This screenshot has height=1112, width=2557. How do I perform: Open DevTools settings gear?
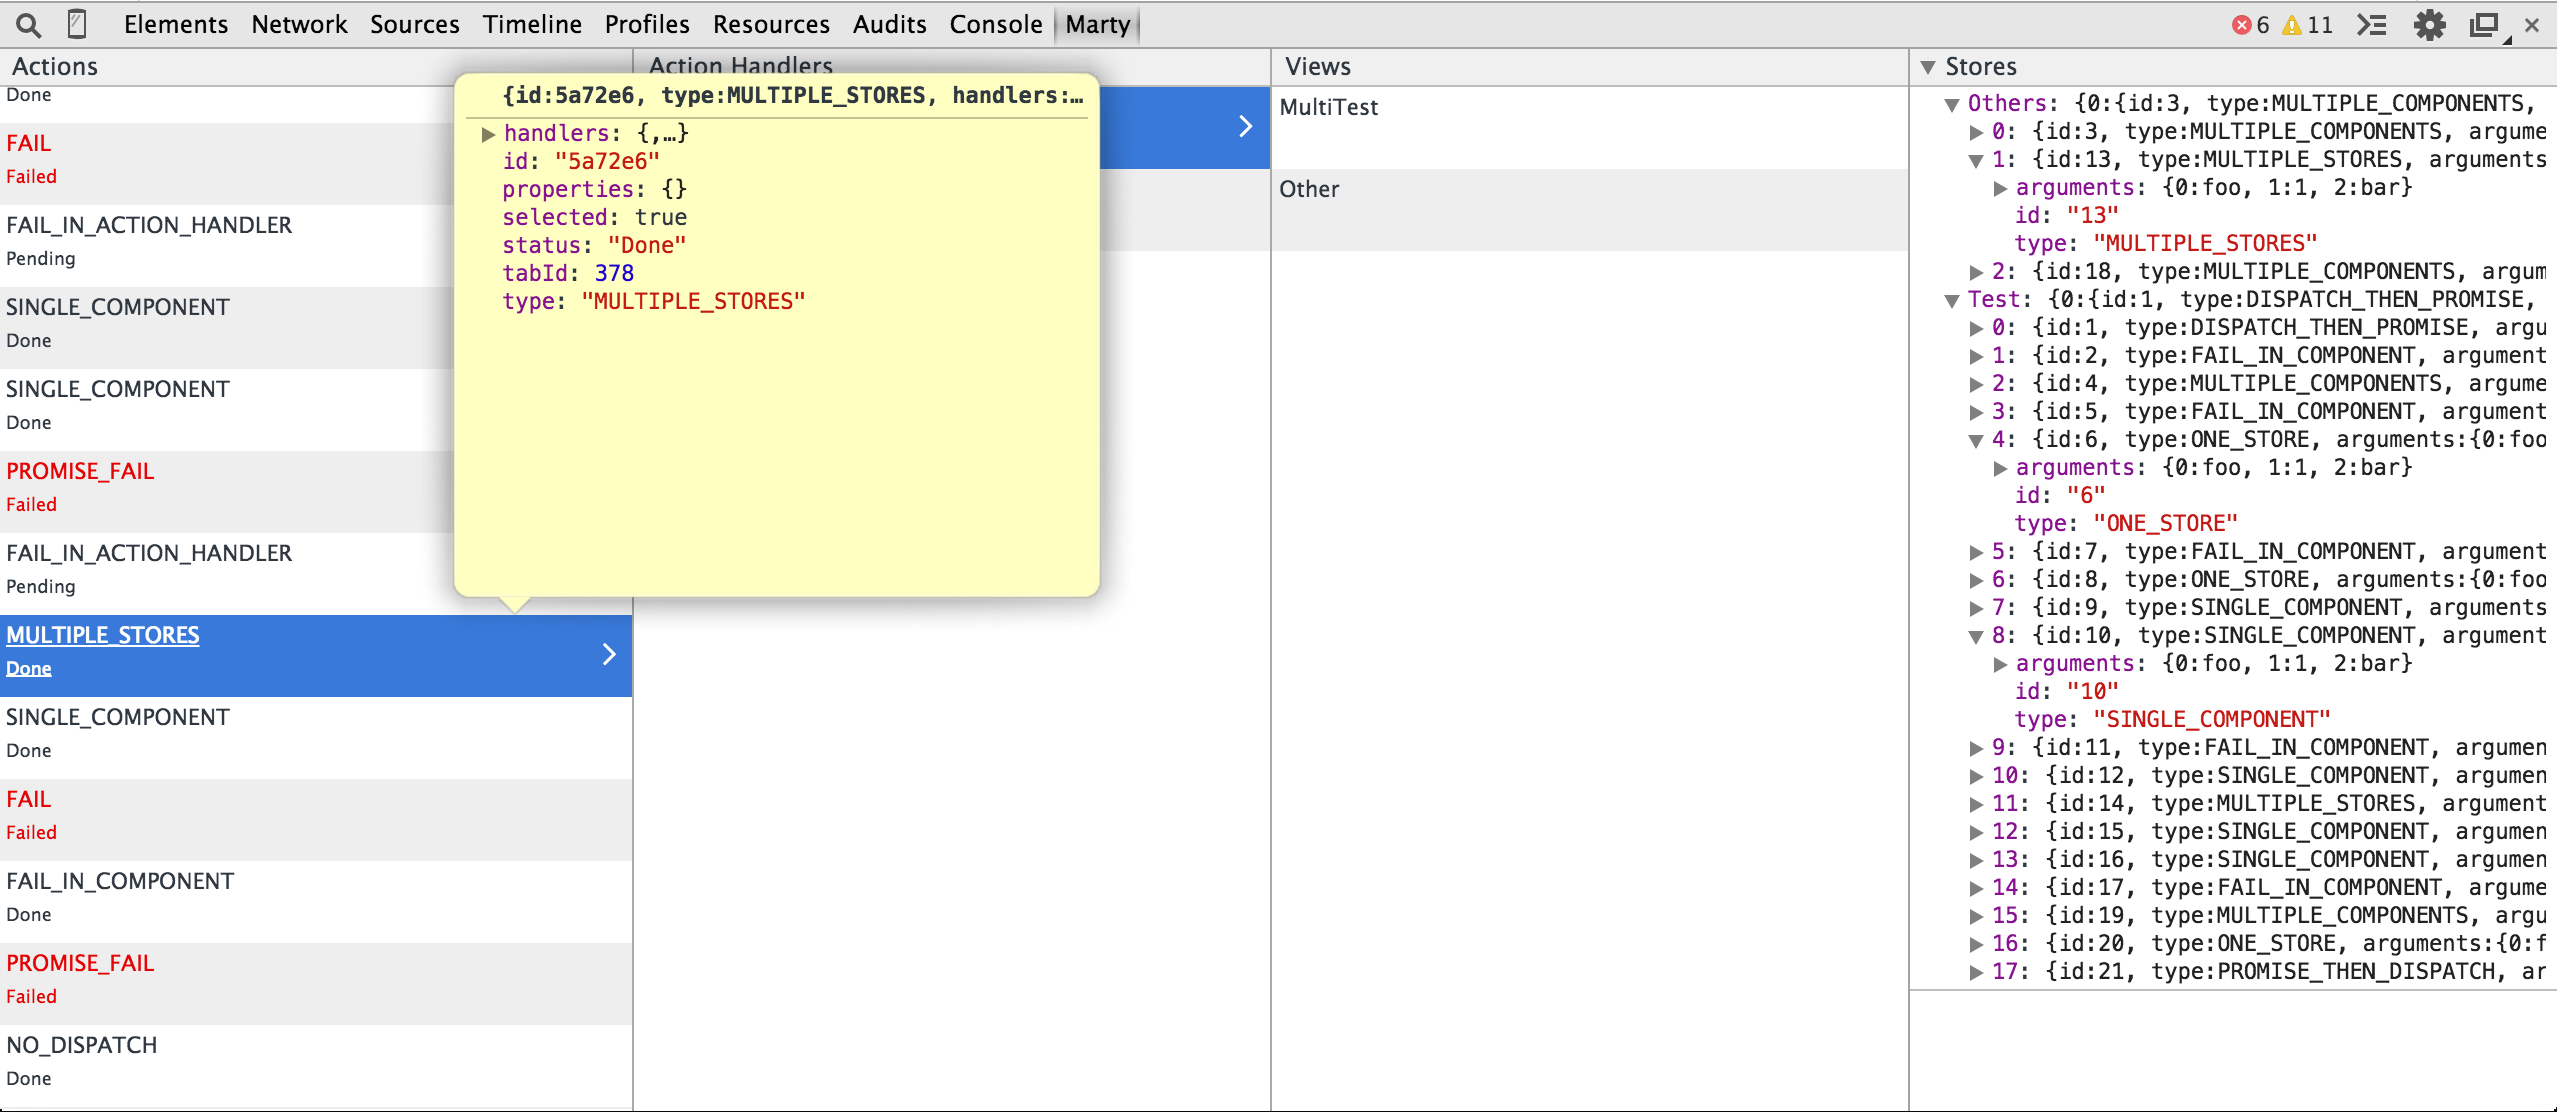pyautogui.click(x=2429, y=25)
